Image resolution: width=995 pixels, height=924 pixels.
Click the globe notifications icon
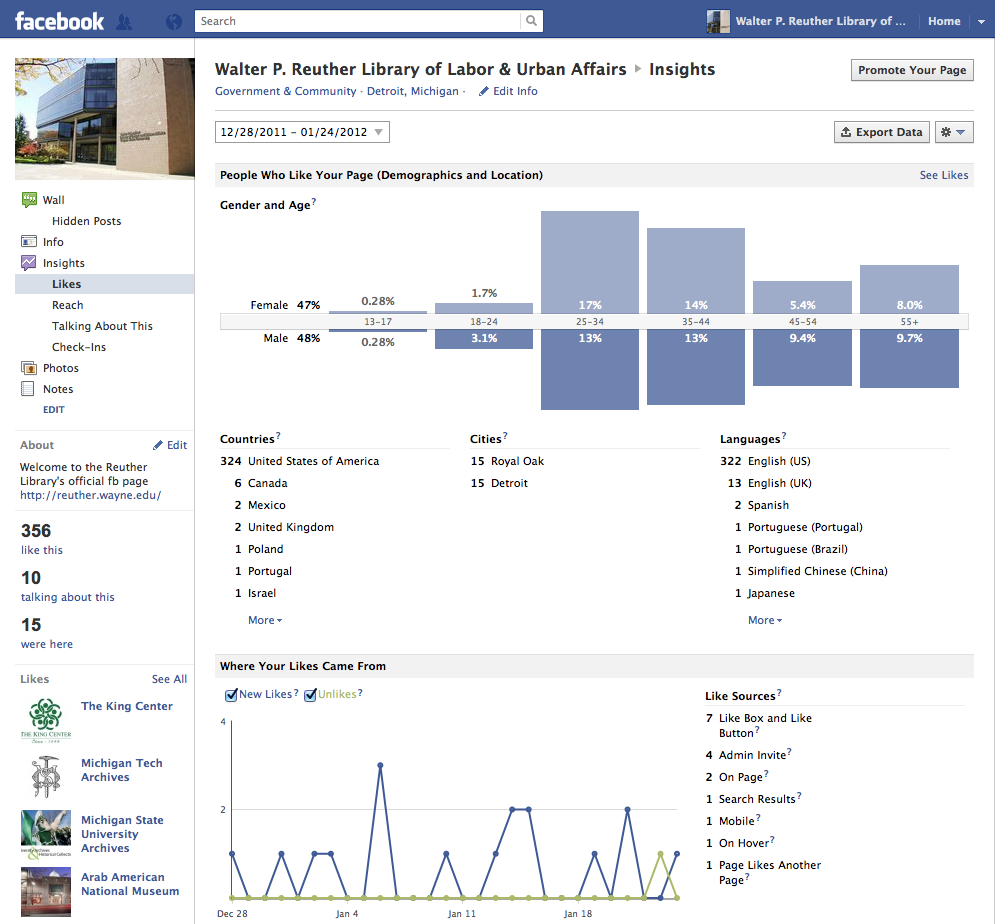[173, 21]
